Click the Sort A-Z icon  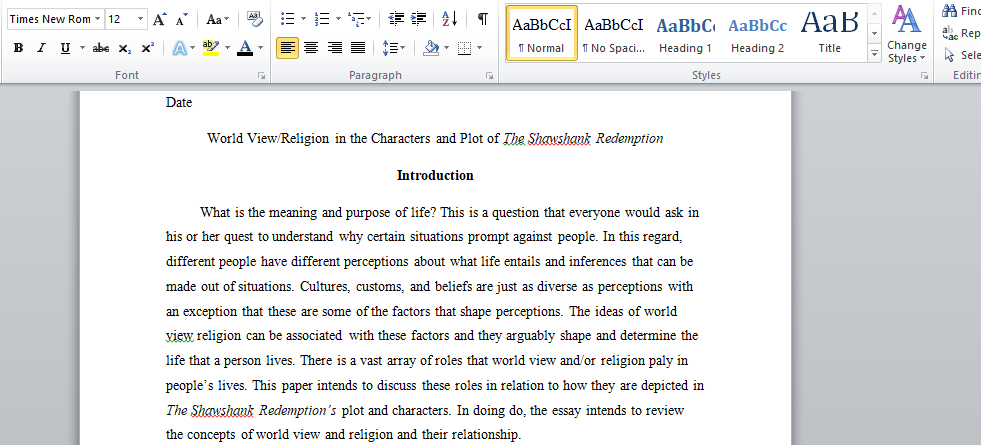tap(449, 19)
